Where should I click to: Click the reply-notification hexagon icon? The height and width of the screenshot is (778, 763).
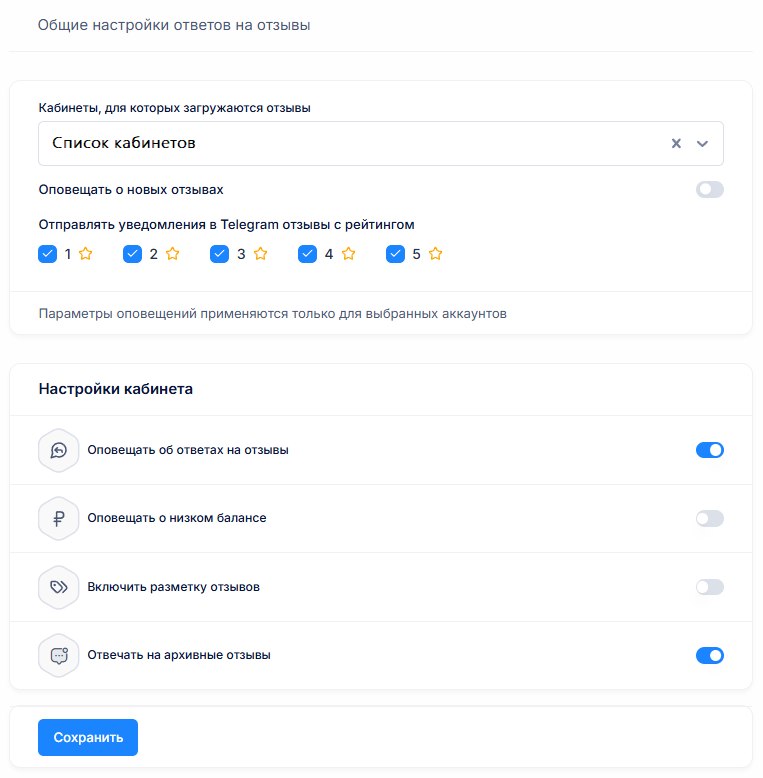click(58, 450)
